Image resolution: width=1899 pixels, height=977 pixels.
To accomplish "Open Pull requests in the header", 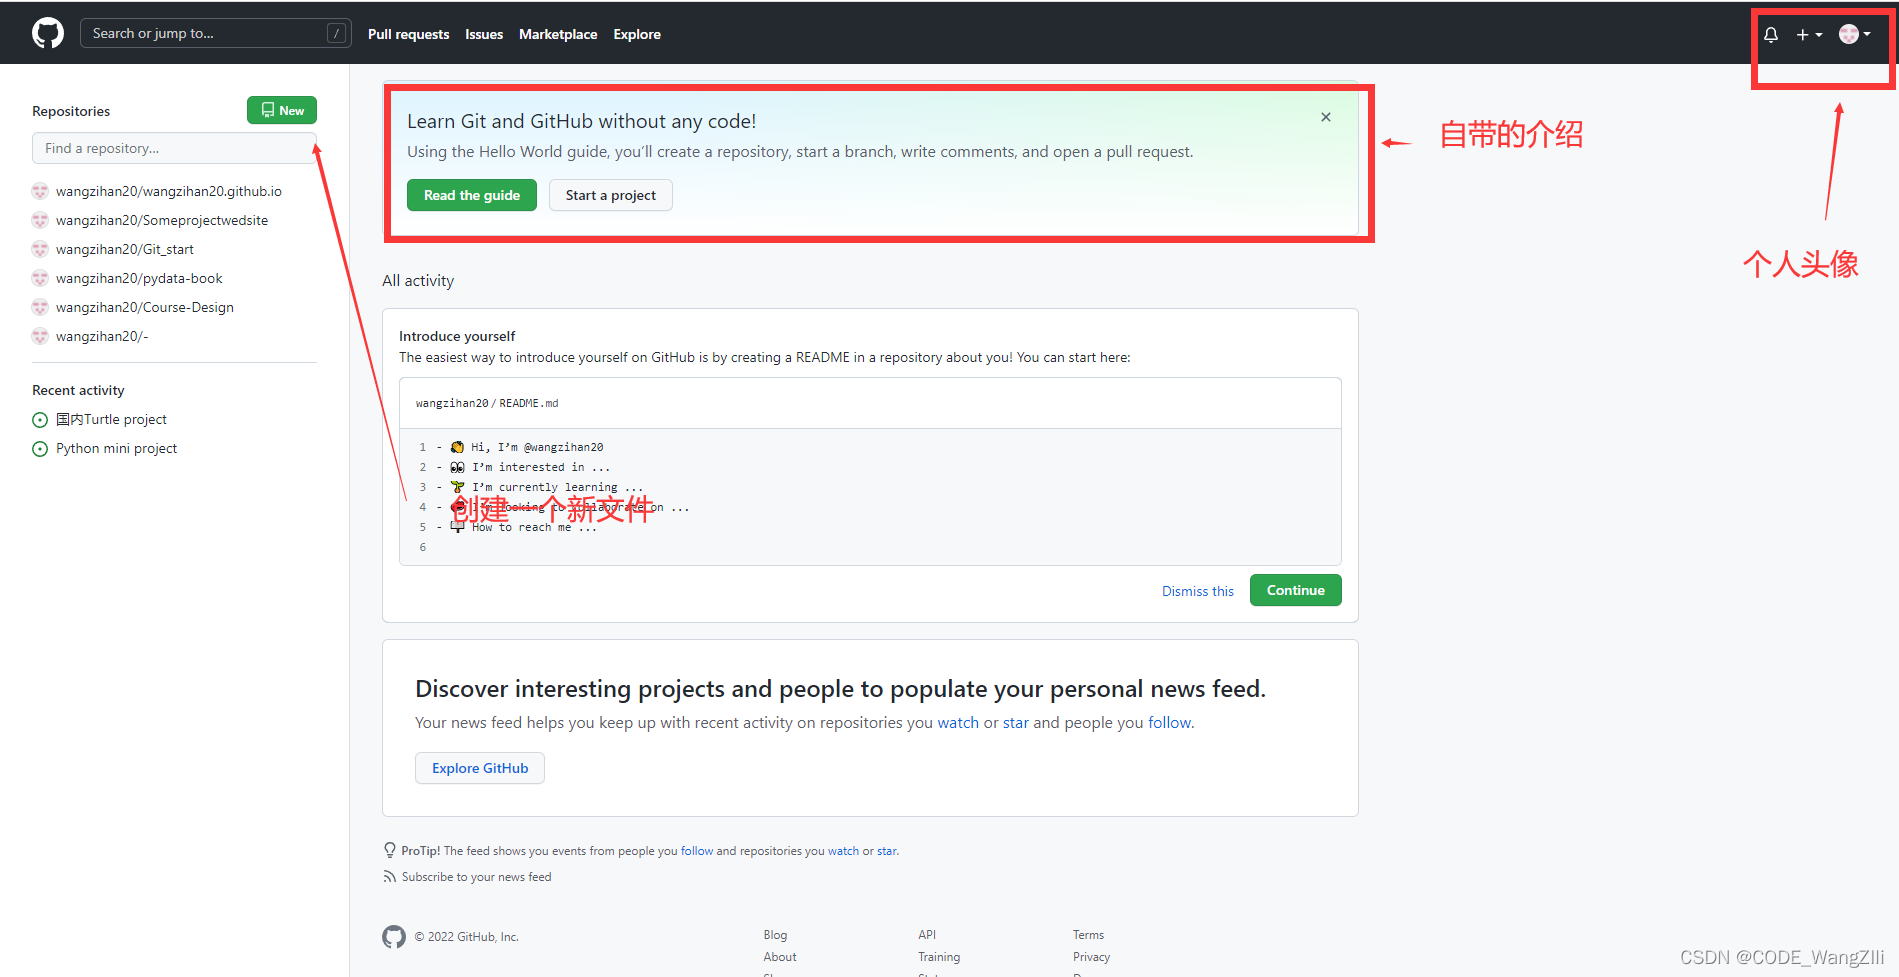I will pos(408,34).
